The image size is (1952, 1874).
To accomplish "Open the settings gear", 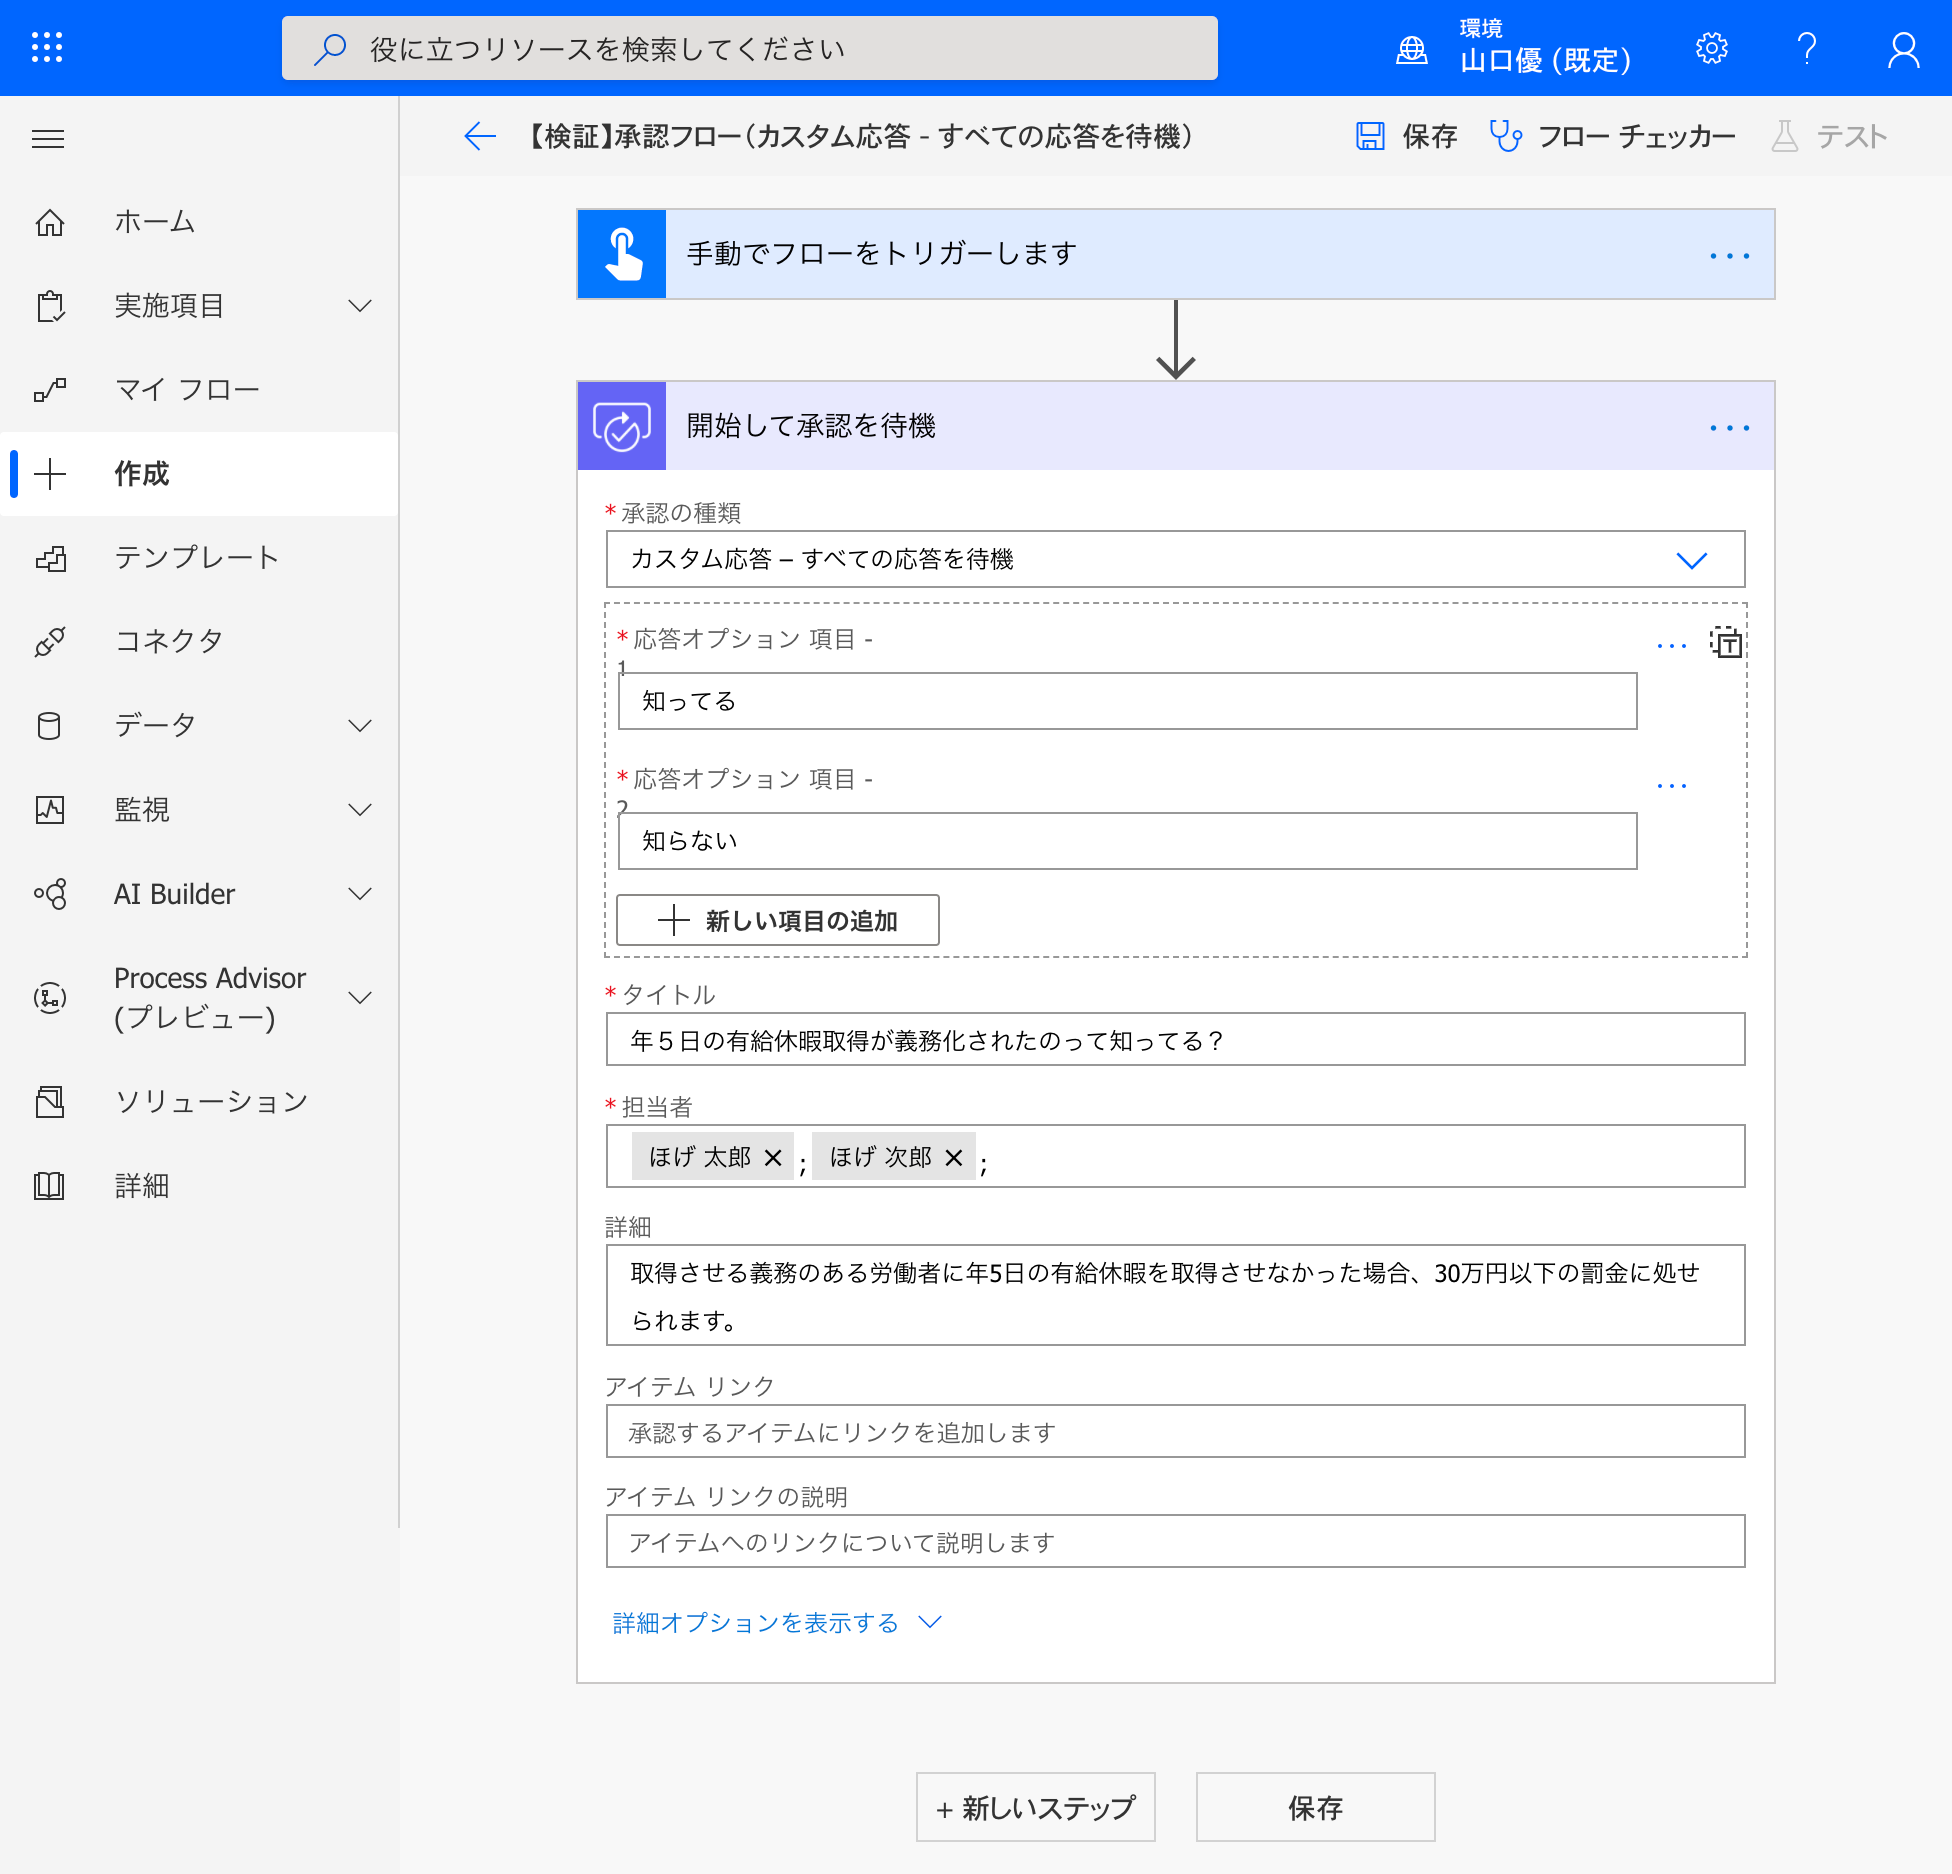I will pos(1711,47).
